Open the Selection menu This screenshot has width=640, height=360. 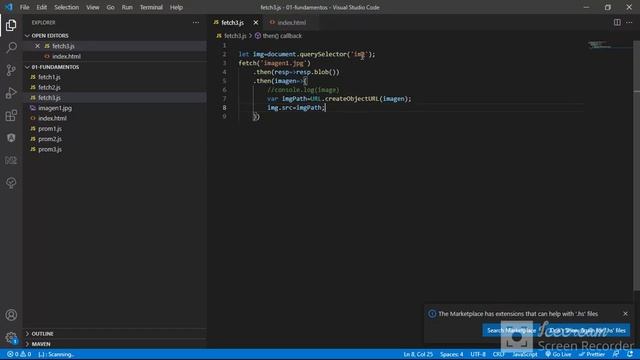67,7
